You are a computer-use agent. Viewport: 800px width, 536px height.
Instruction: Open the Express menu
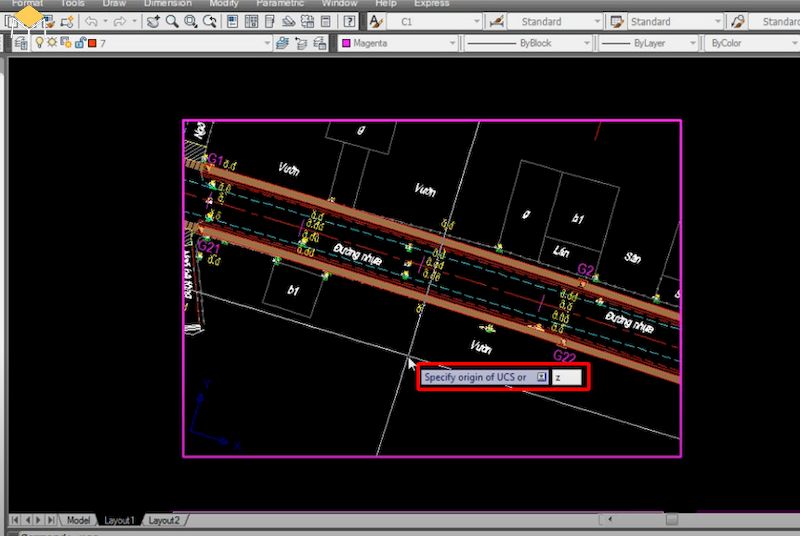(x=432, y=3)
